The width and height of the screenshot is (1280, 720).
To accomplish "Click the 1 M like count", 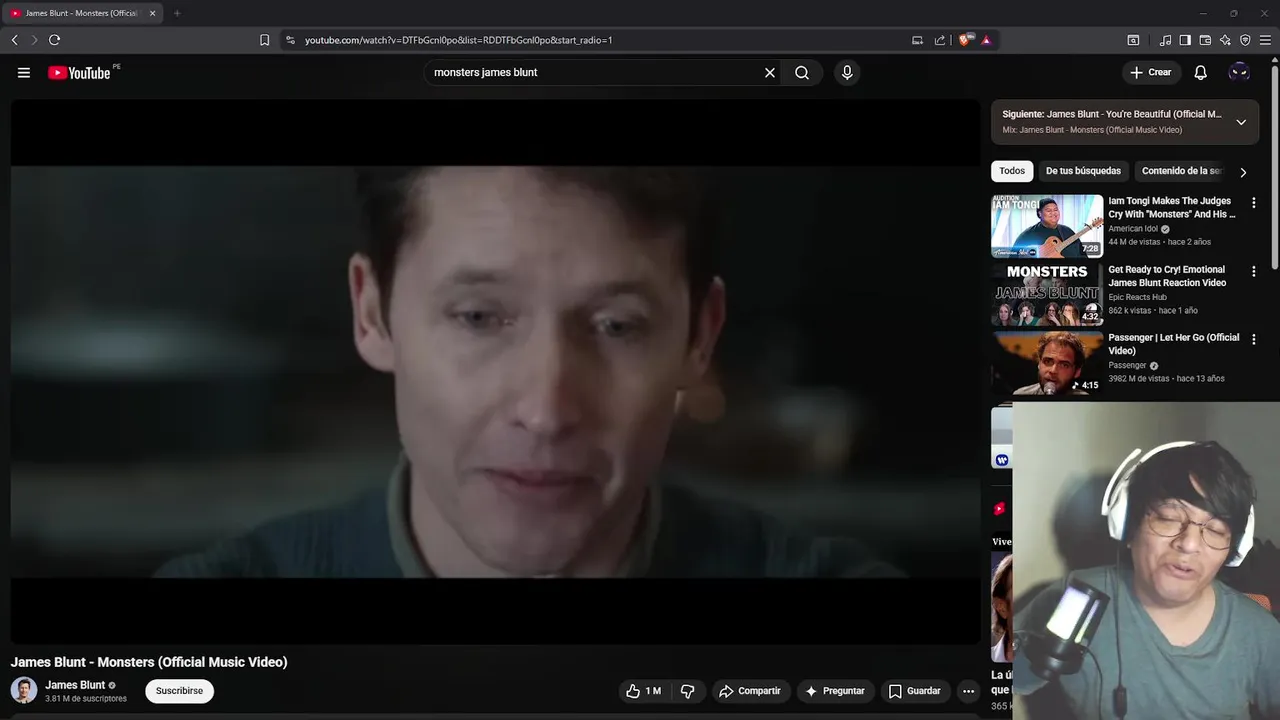I will coord(653,691).
